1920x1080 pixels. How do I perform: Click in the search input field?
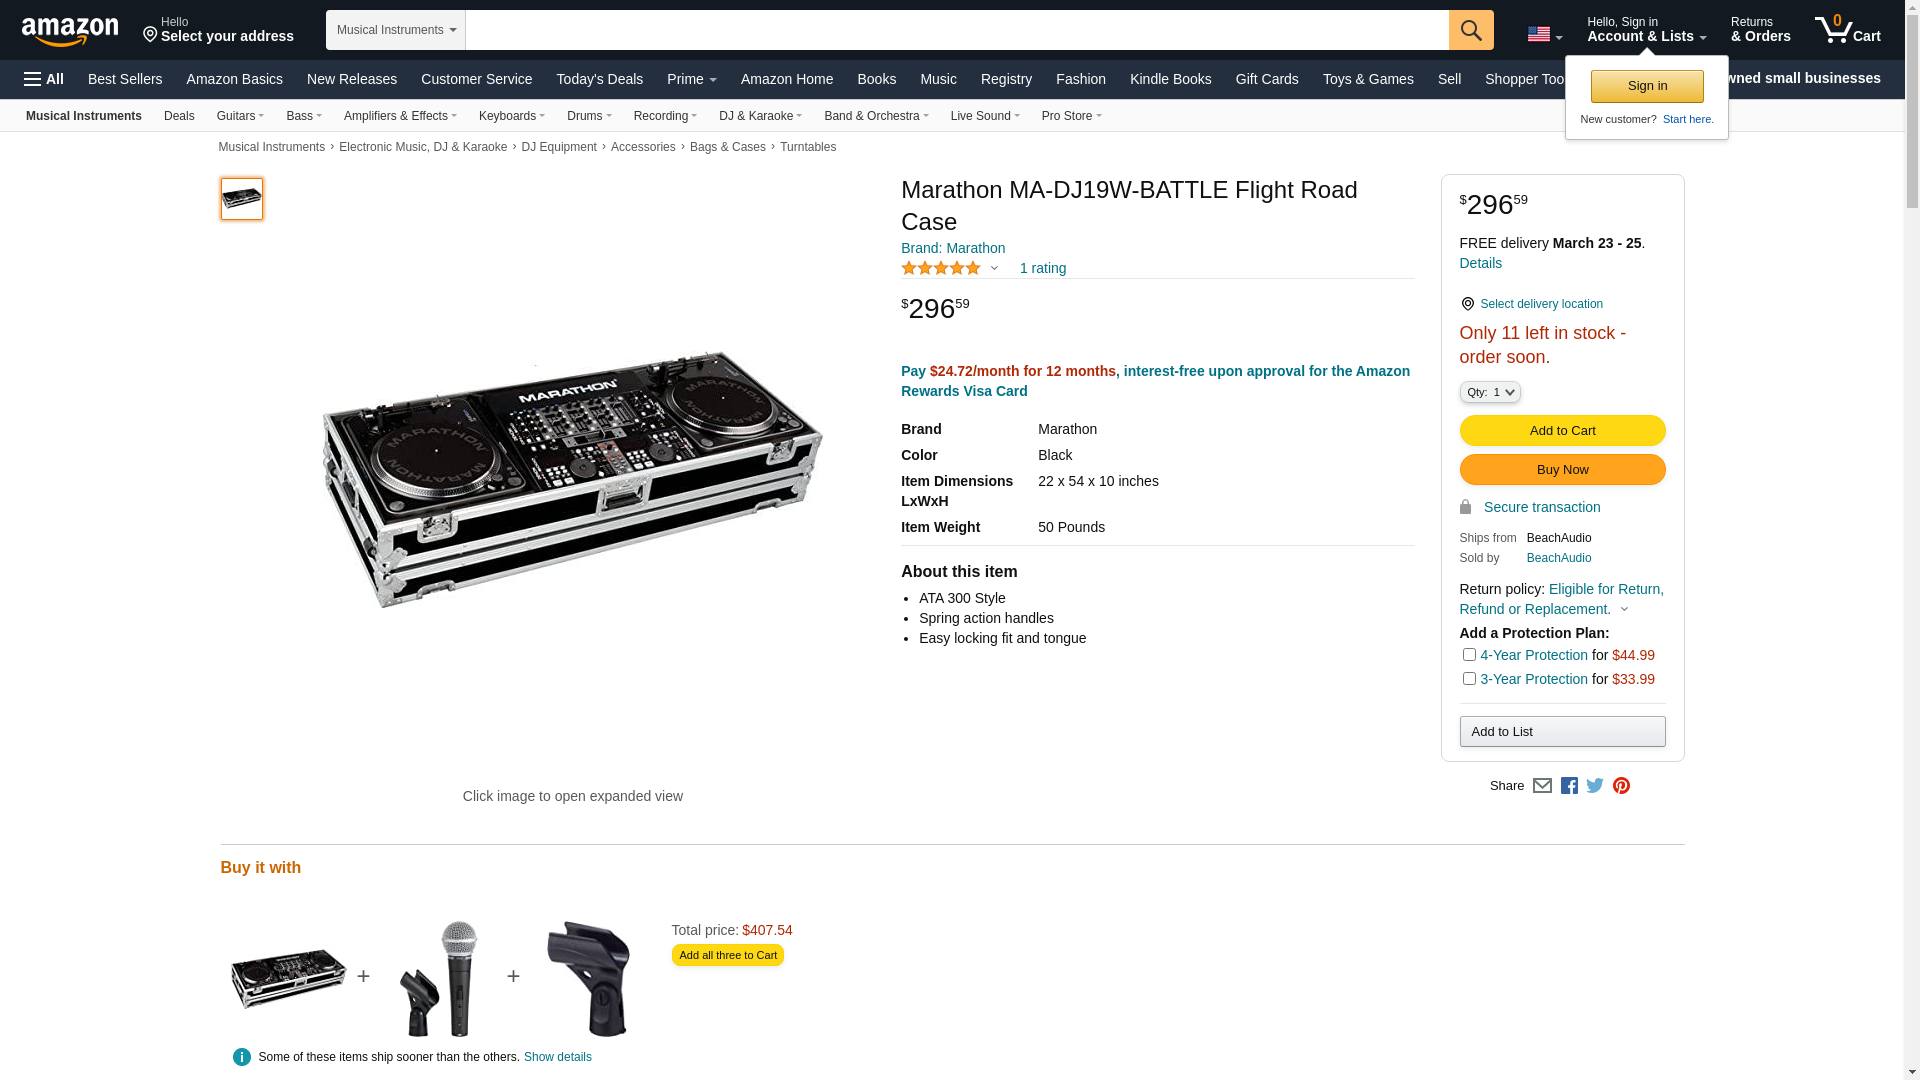point(956,30)
